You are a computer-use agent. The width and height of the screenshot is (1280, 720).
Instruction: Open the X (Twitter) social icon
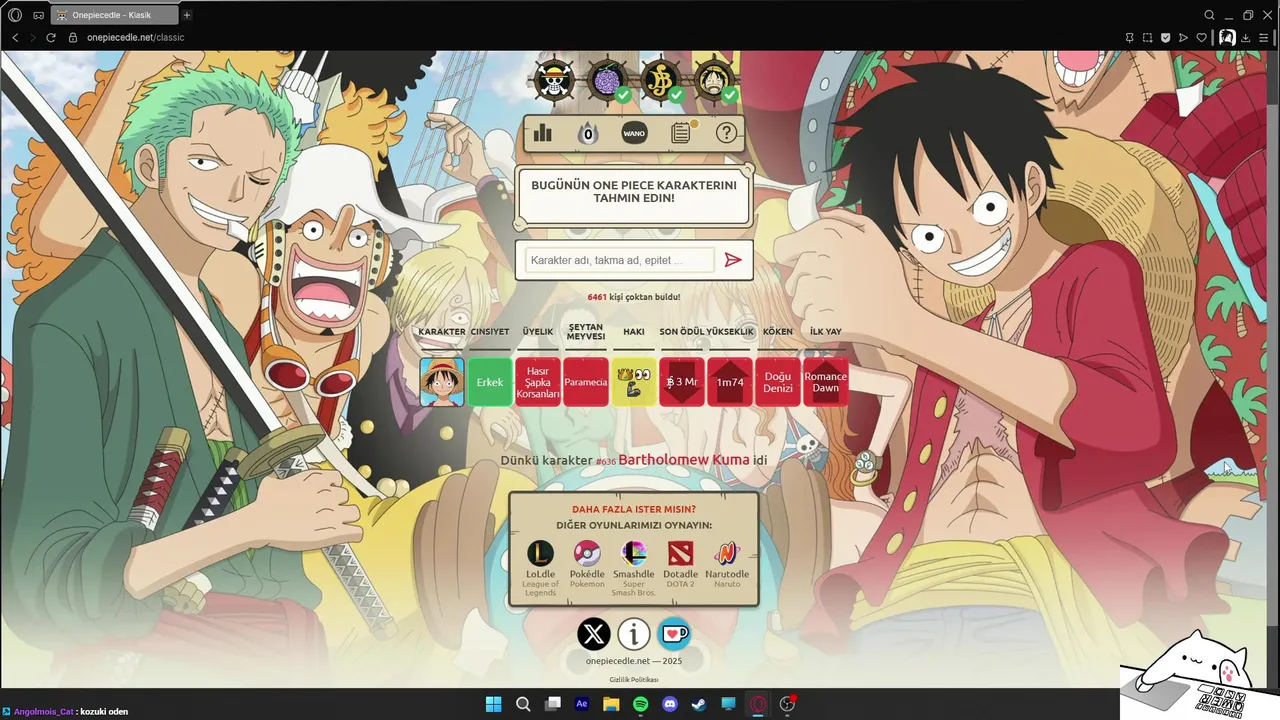click(x=594, y=634)
